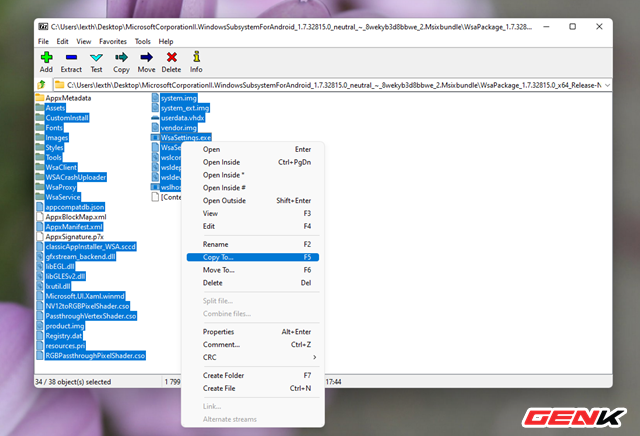Click the Test toolbar icon
Image resolution: width=640 pixels, height=436 pixels.
(96, 57)
